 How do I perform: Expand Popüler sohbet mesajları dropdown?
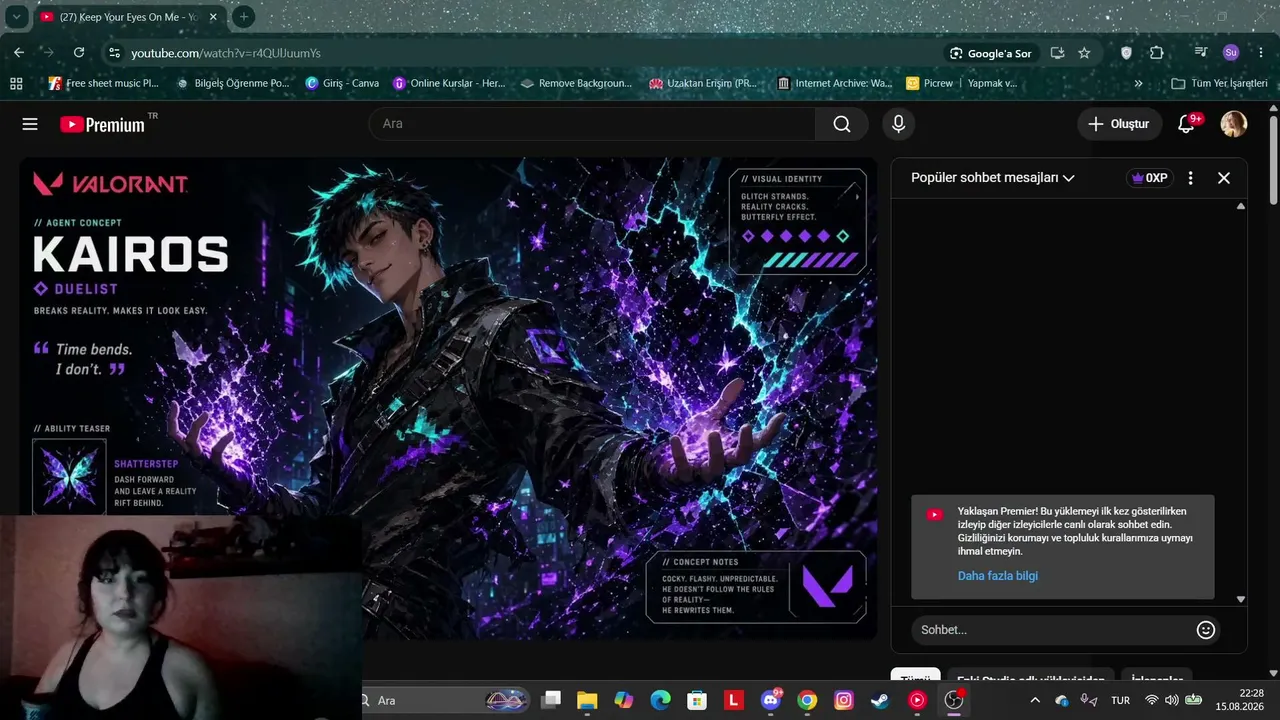pos(992,178)
